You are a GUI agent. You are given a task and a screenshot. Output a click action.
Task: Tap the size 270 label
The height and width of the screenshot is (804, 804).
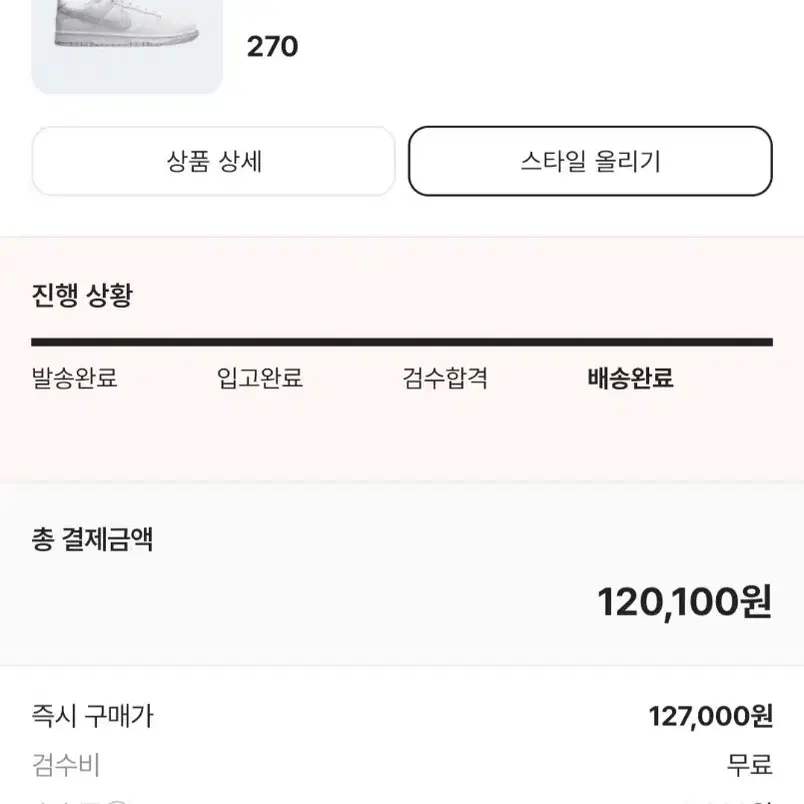[272, 47]
